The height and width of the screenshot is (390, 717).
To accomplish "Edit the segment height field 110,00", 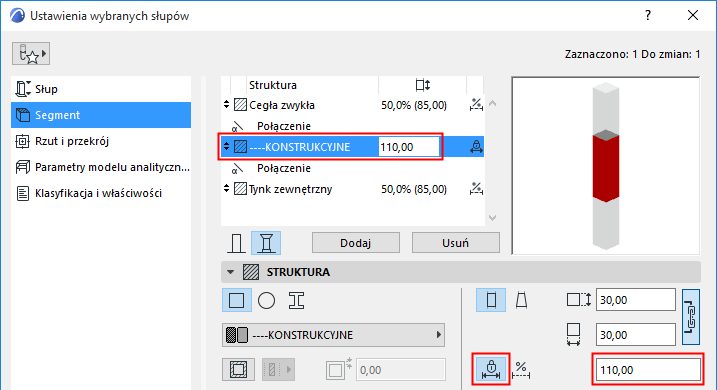I will (x=647, y=370).
